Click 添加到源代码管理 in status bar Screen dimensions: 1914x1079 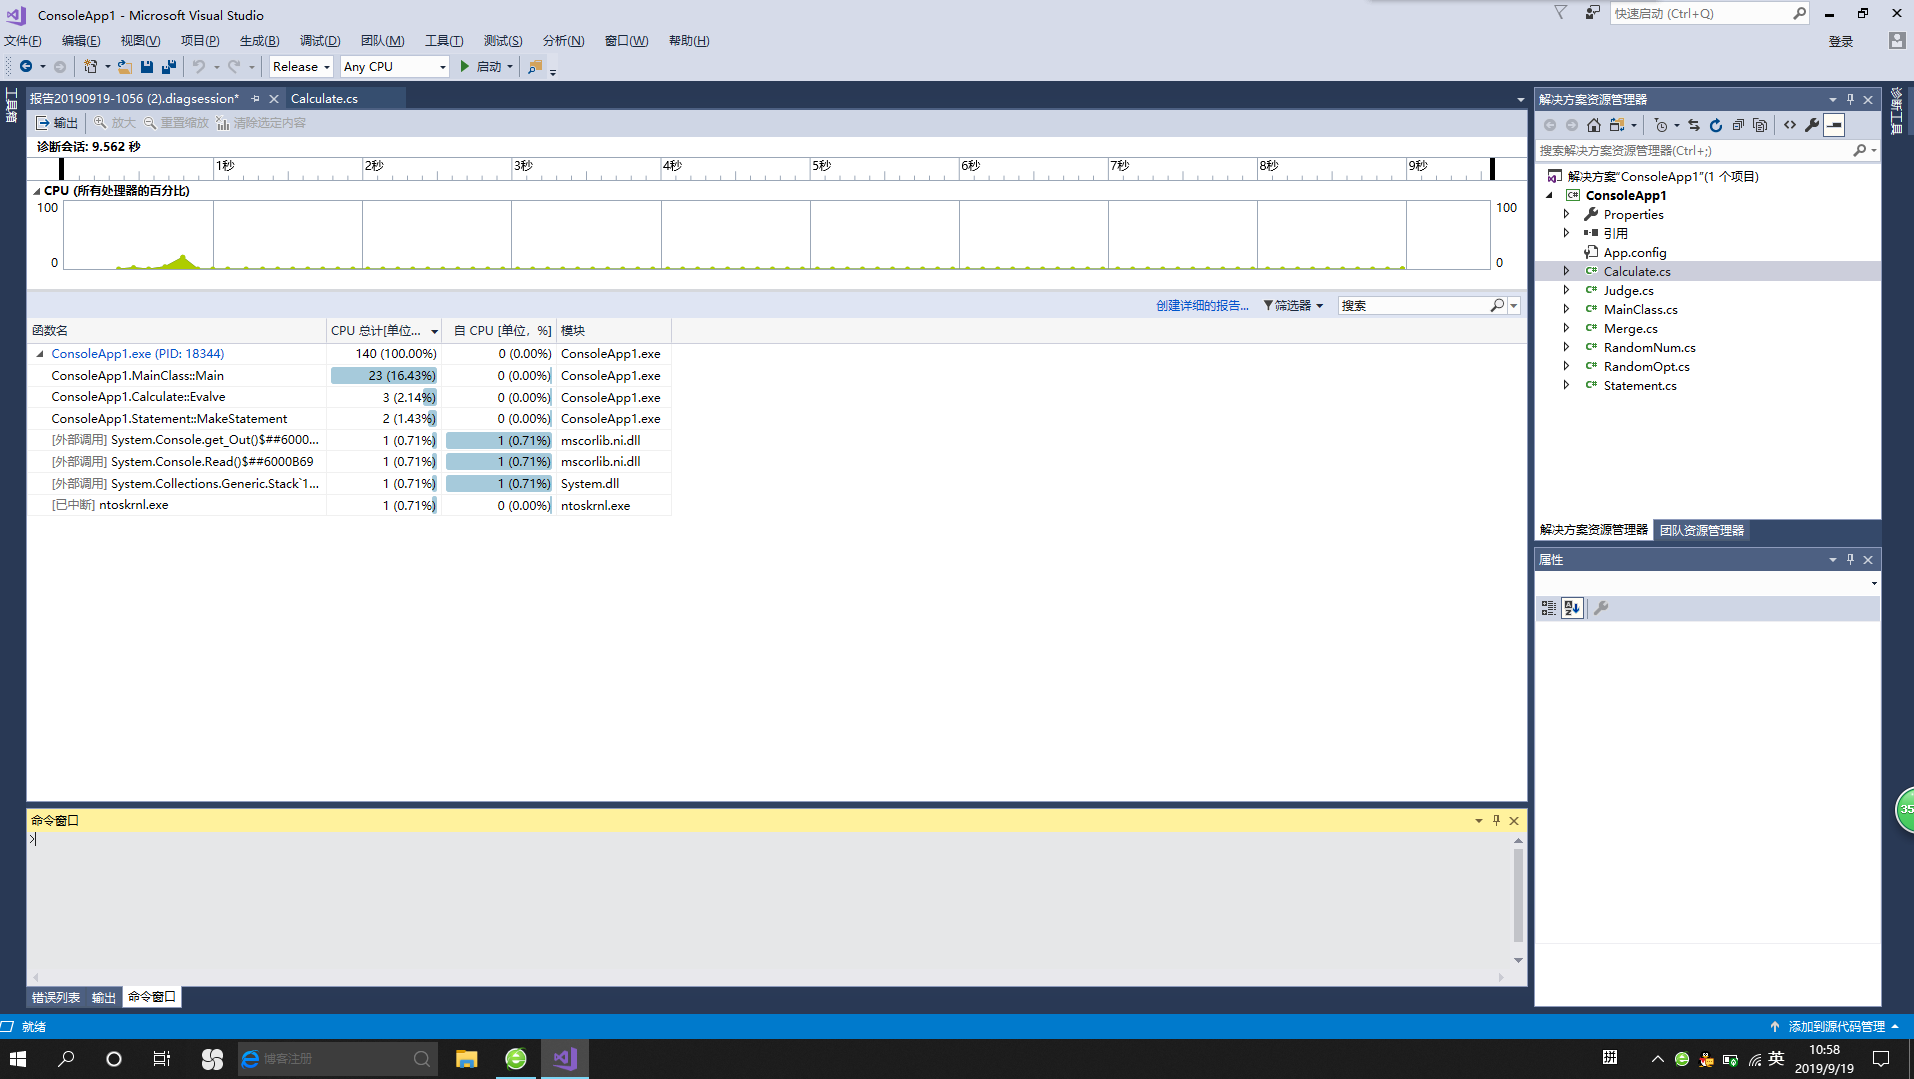(x=1836, y=1026)
